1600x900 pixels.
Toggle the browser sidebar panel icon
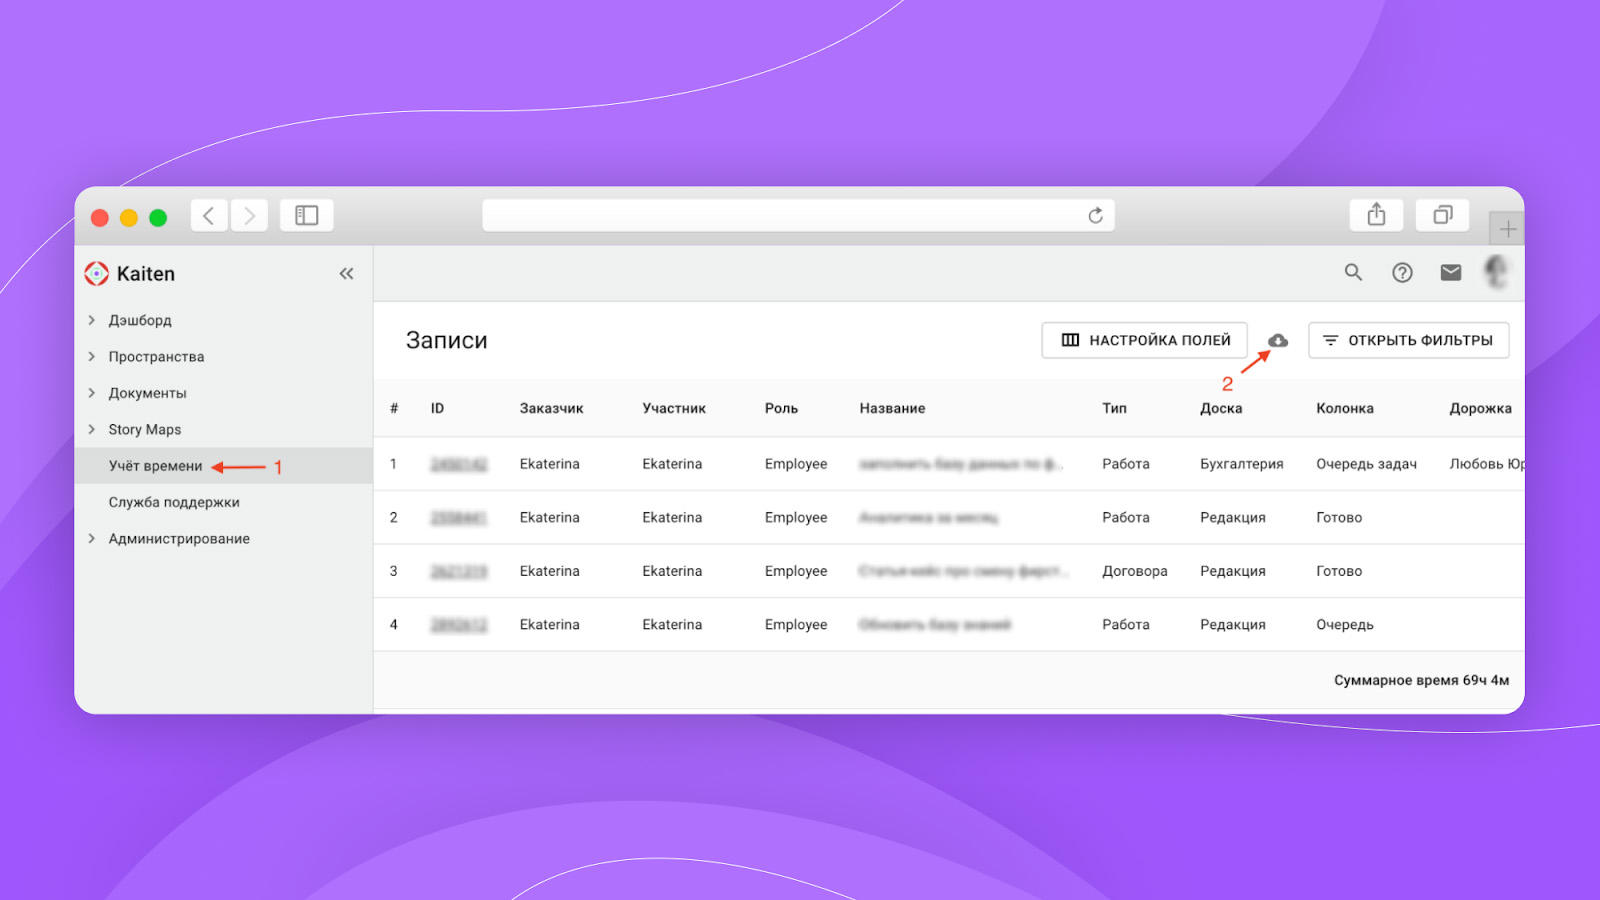click(x=306, y=215)
